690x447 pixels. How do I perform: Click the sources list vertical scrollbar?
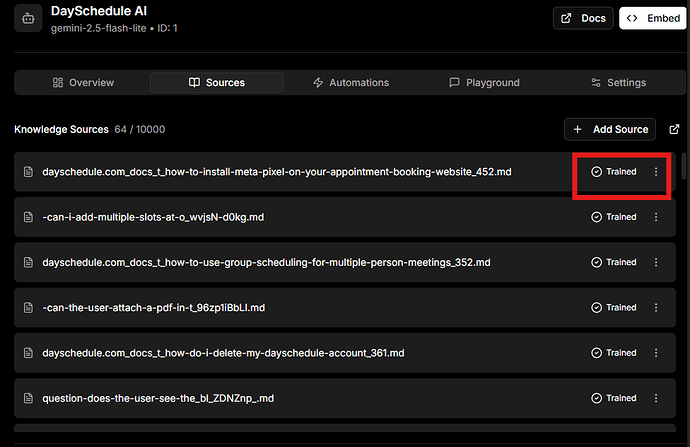tap(683, 166)
